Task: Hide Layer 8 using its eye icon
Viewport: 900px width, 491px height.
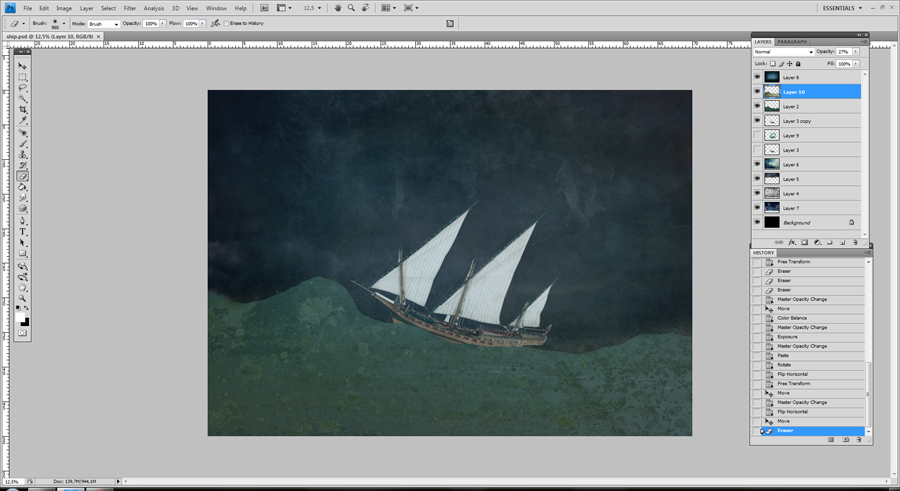Action: click(757, 77)
